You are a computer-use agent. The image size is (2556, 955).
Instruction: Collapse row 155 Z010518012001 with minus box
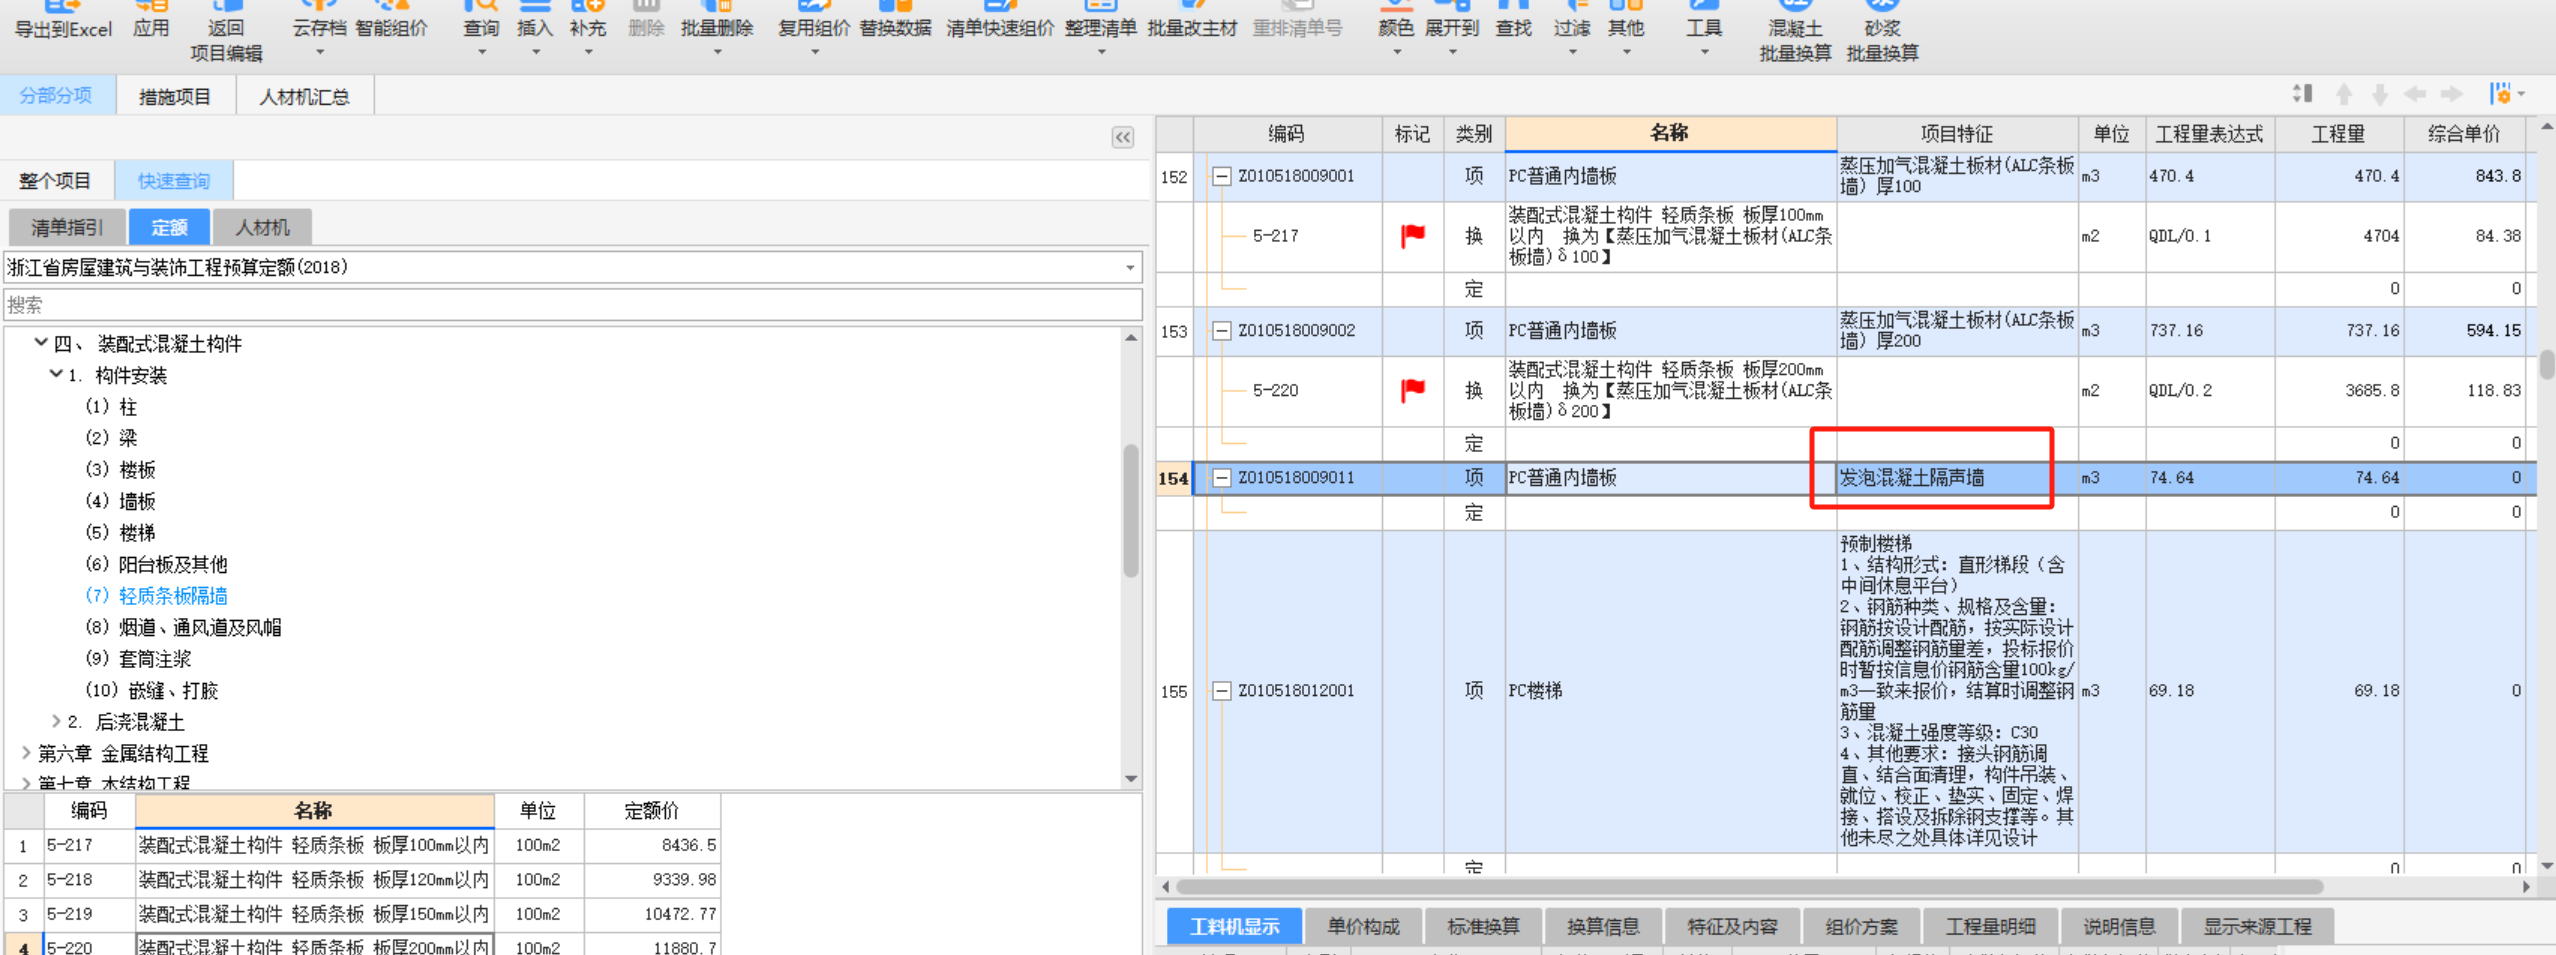pos(1221,691)
